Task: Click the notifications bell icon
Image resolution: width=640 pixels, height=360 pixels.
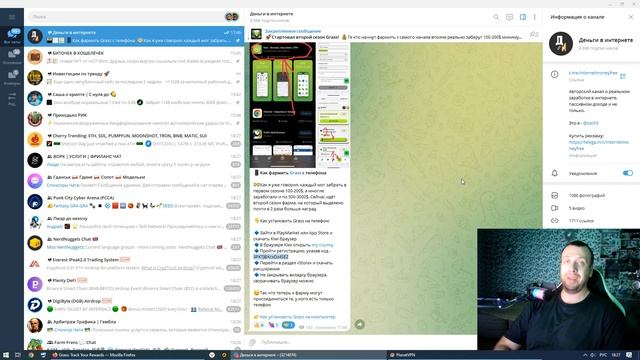Action: coord(555,173)
